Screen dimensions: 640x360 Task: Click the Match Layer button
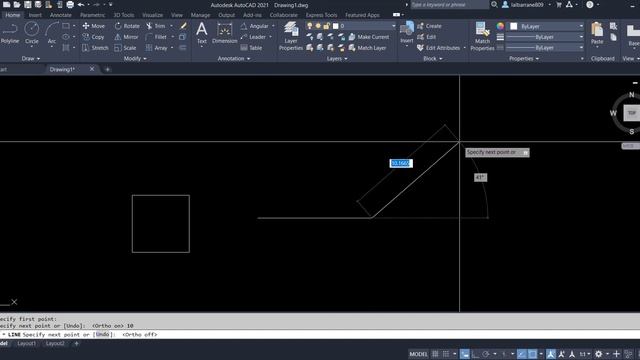367,48
